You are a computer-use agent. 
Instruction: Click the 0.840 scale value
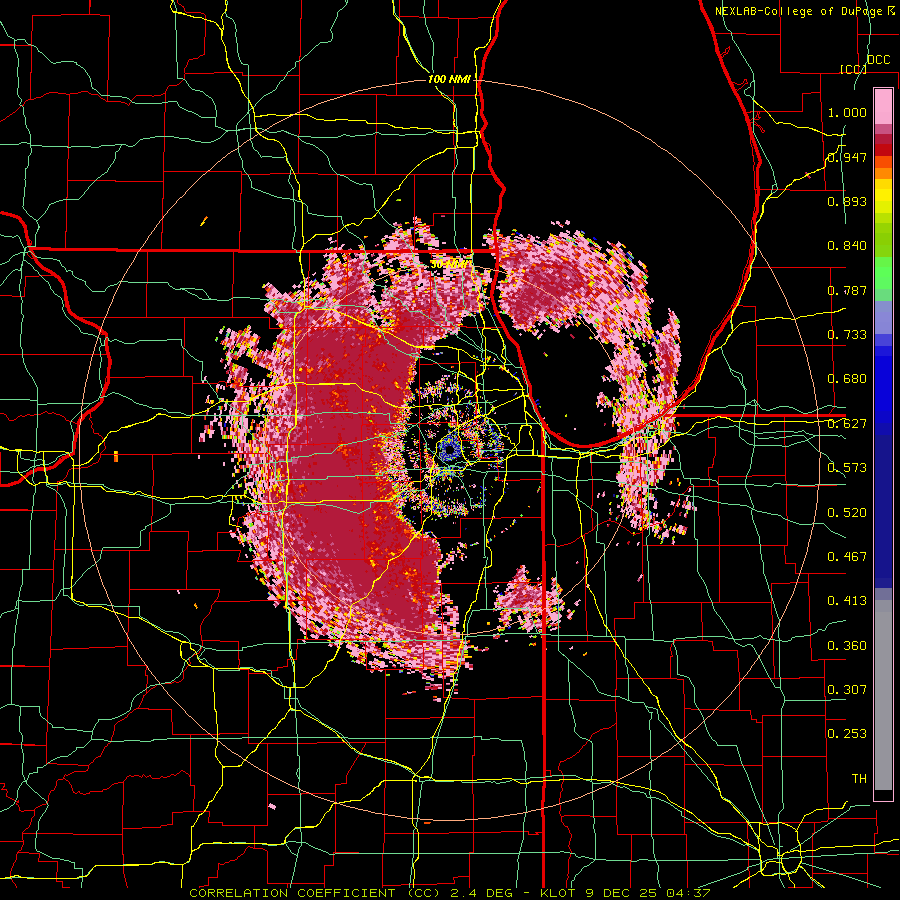[x=847, y=246]
